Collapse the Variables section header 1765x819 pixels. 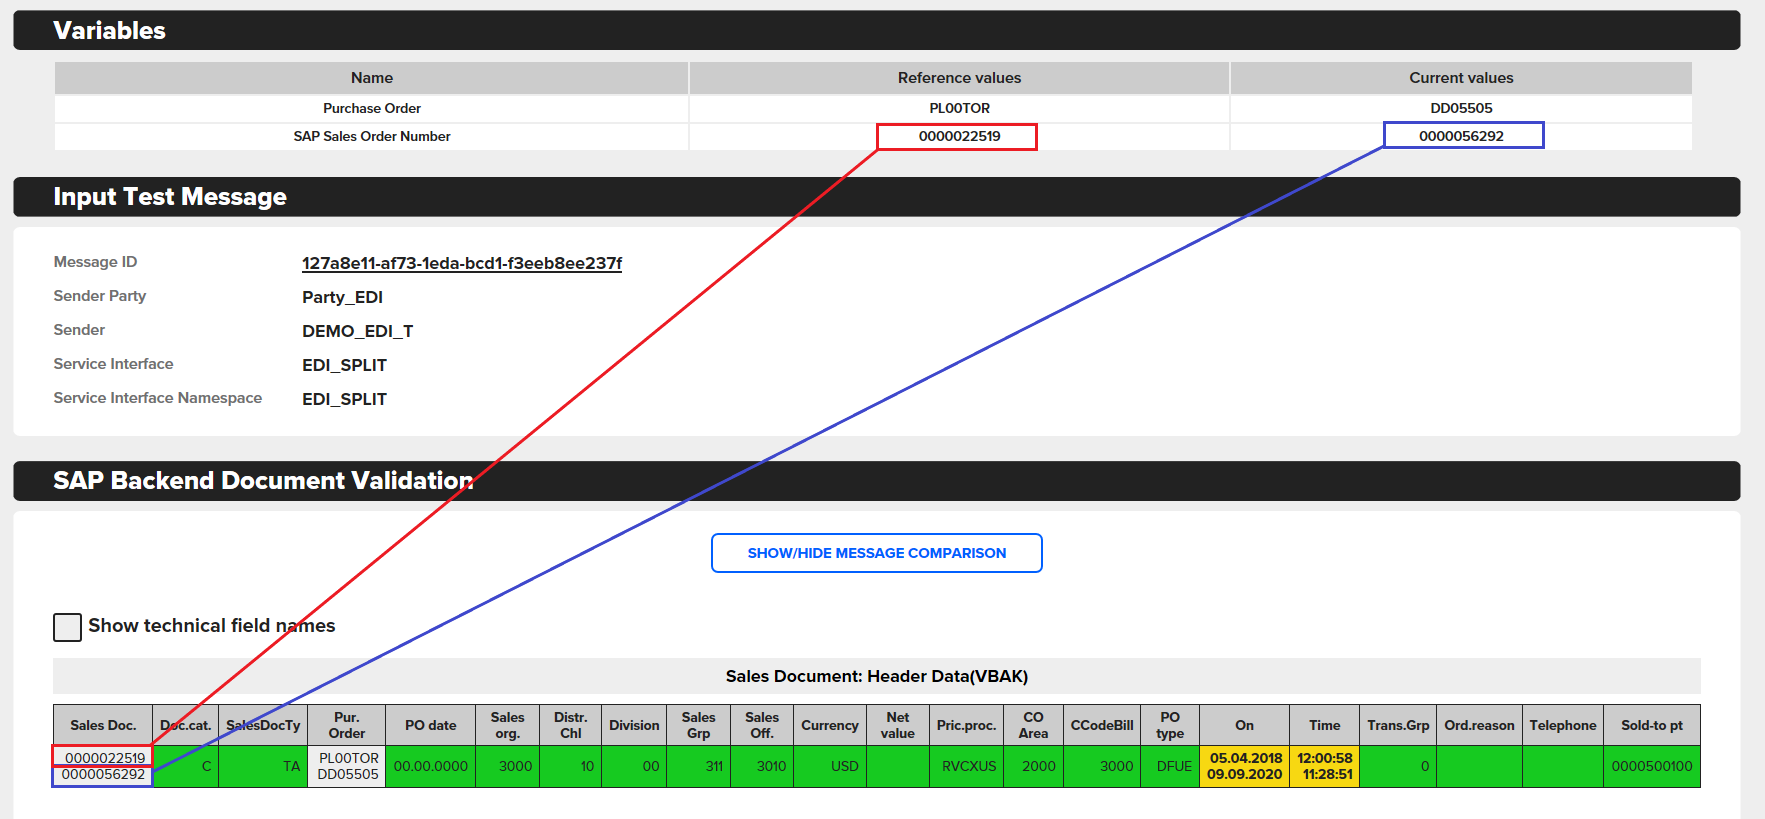point(876,31)
